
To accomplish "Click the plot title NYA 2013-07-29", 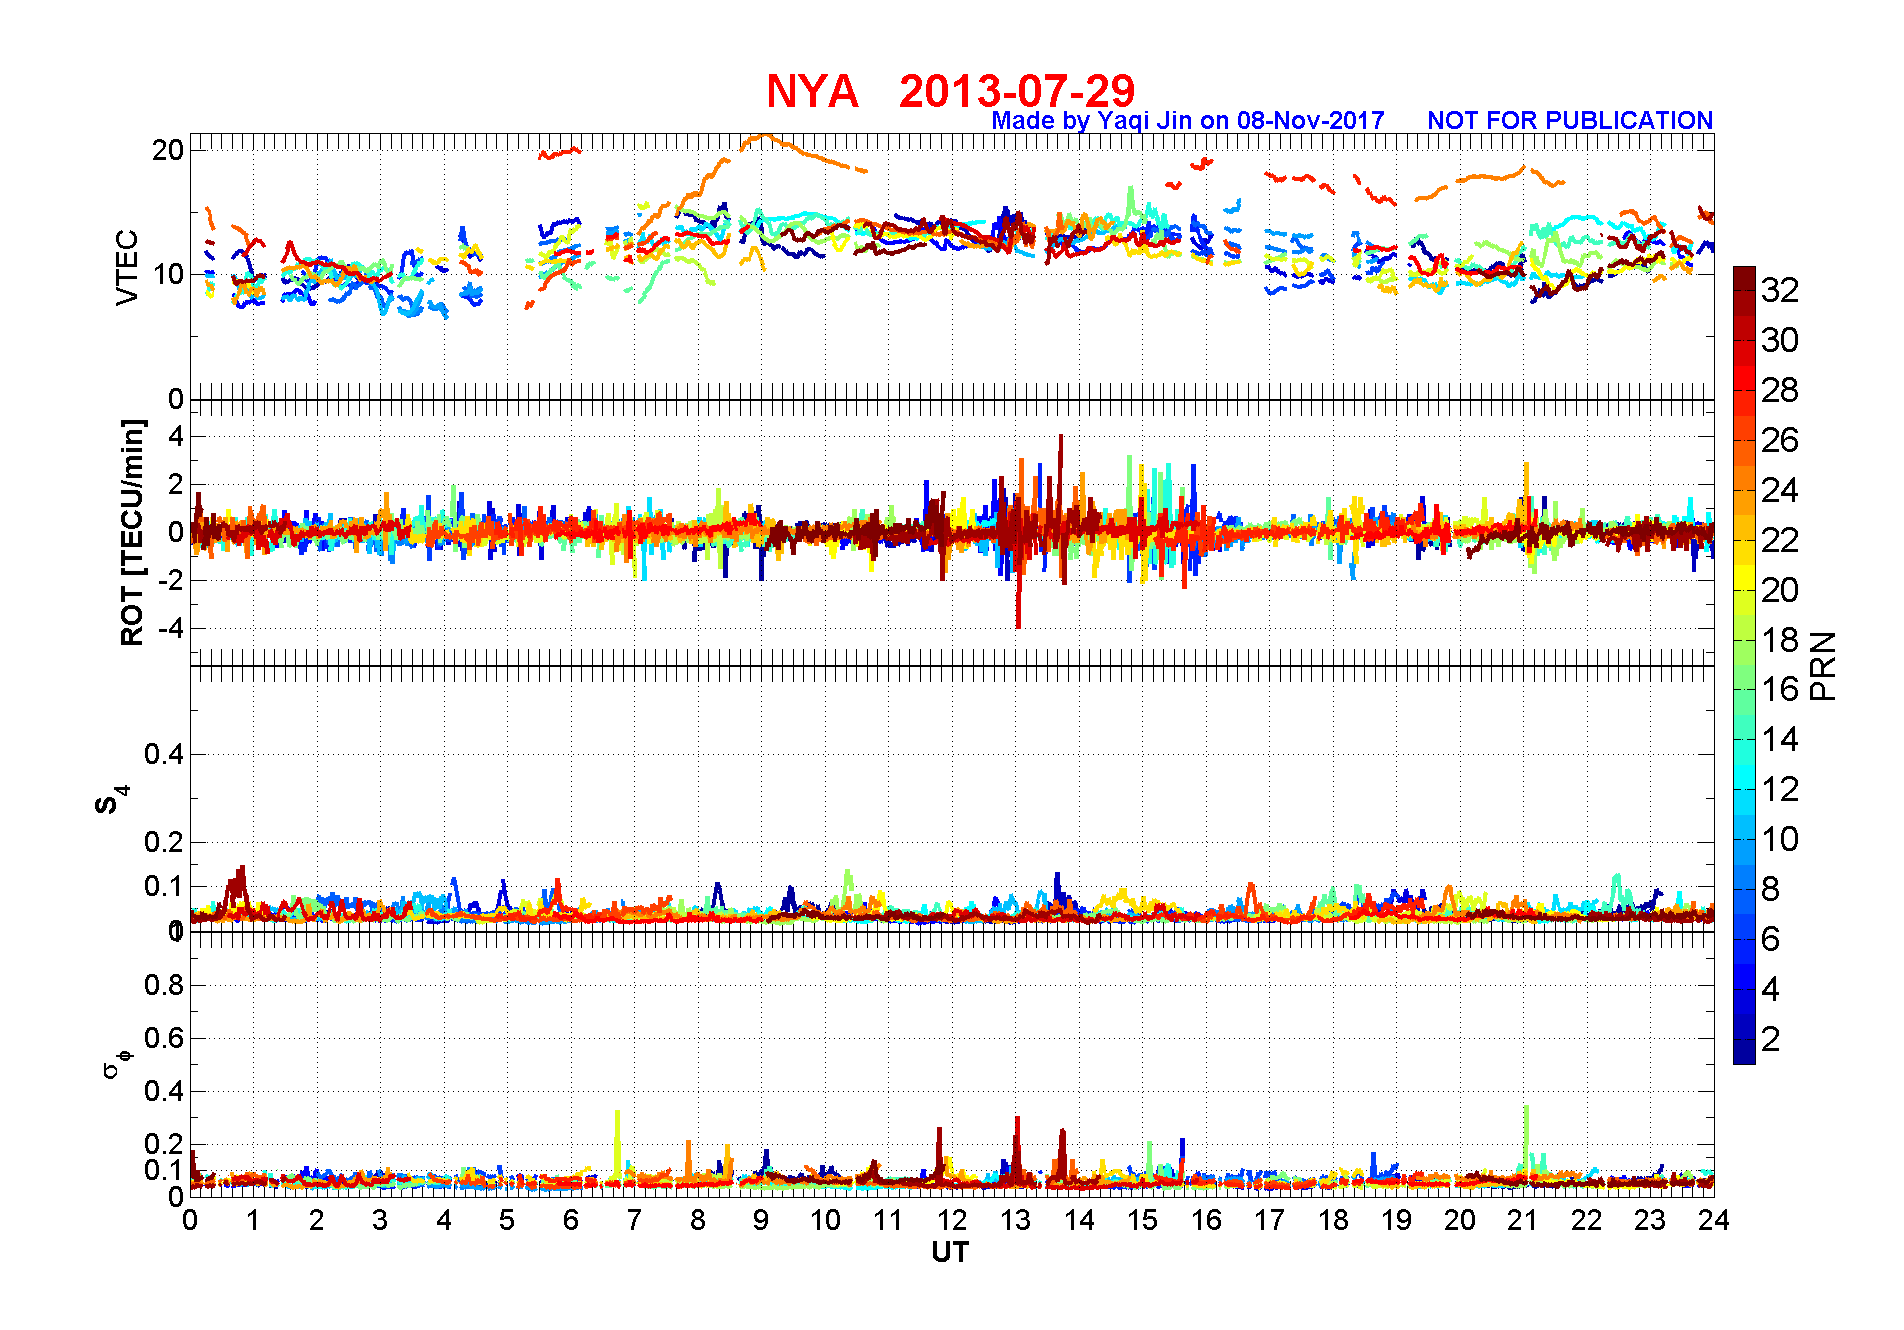I will pos(950,91).
